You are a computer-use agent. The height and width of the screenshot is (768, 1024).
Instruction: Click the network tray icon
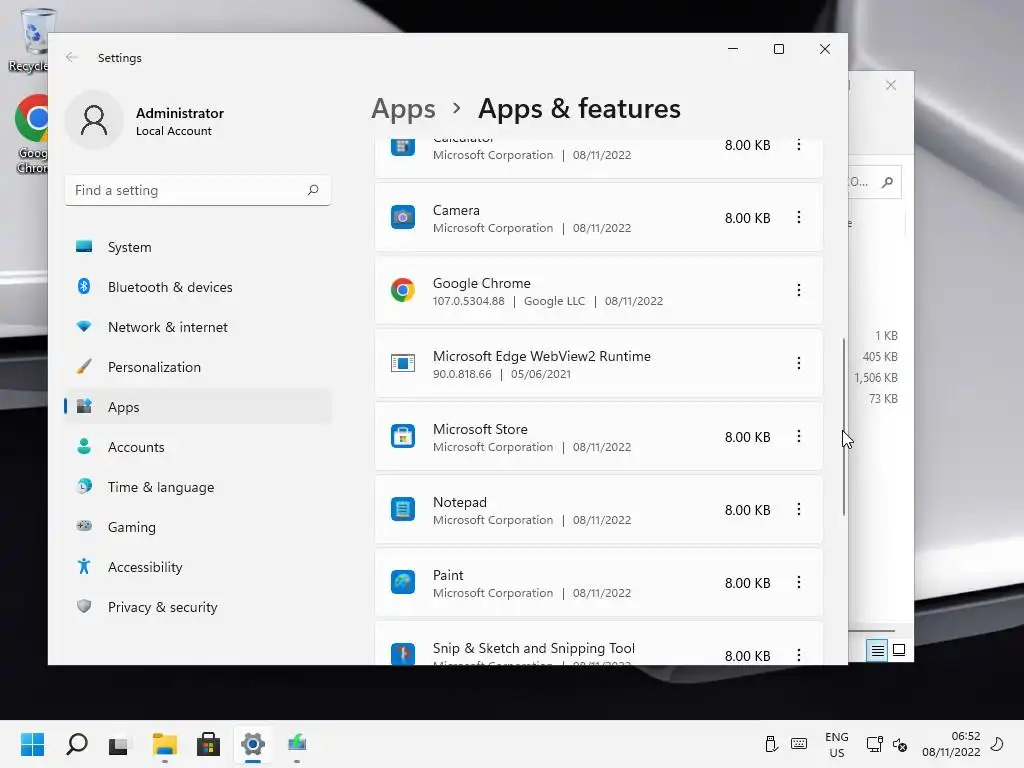(x=874, y=744)
